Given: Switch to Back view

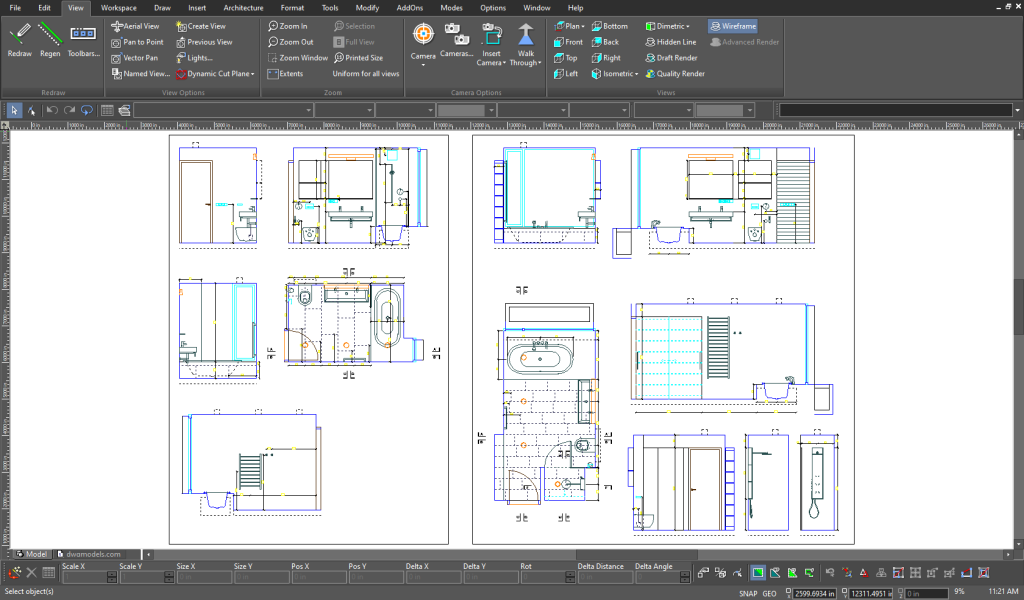Looking at the screenshot, I should click(605, 42).
